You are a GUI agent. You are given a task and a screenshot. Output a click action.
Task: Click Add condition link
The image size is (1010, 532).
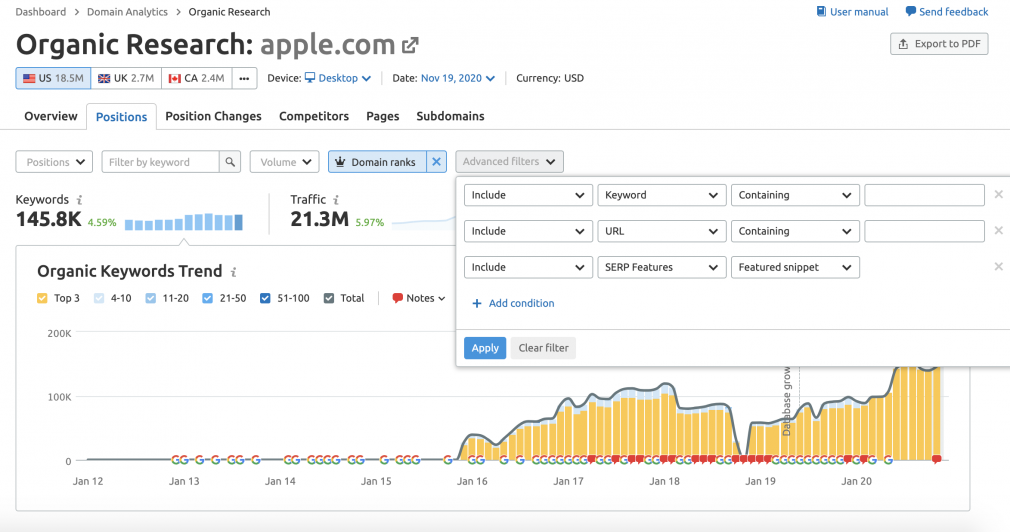513,303
